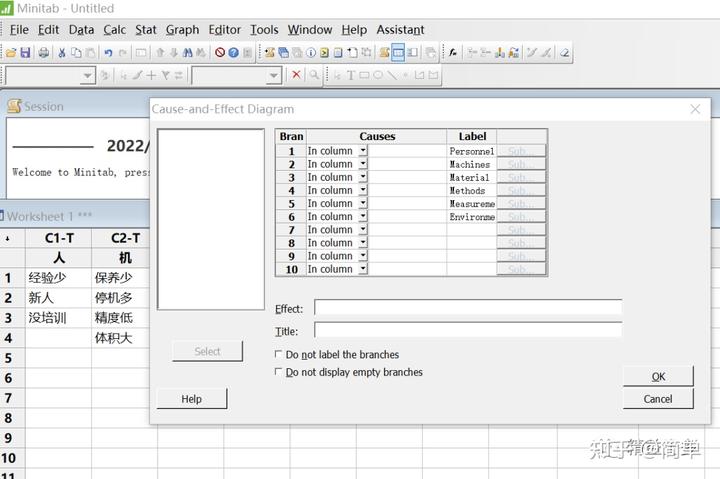The width and height of the screenshot is (720, 479).
Task: Click the Text T graph annotation tool
Action: click(351, 75)
